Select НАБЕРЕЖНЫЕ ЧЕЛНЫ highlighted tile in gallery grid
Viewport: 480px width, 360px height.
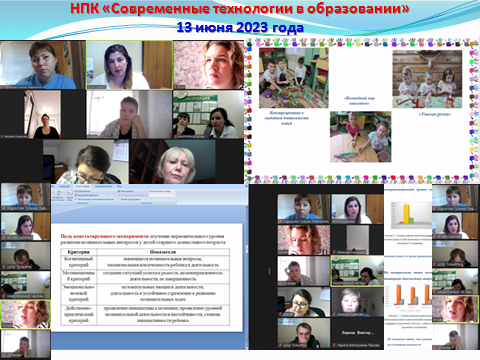click(x=357, y=271)
